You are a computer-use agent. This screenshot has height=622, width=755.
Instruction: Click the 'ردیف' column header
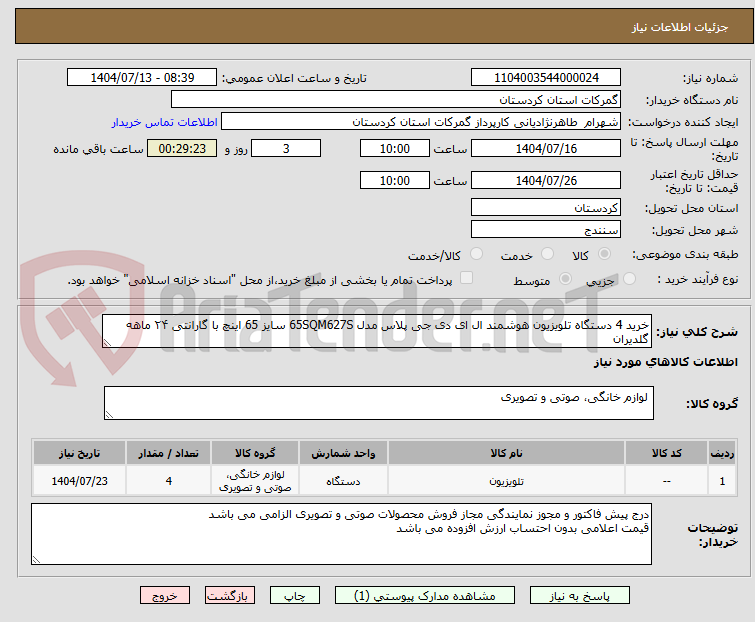[x=722, y=453]
